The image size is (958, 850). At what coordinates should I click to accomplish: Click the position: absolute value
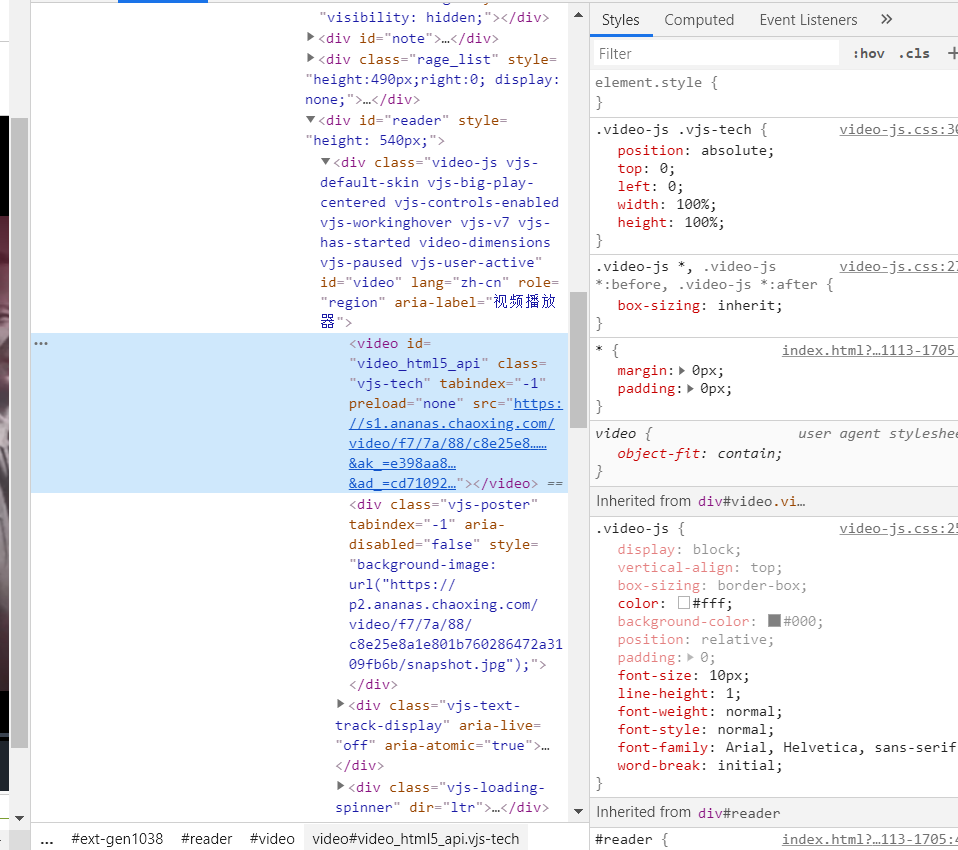tap(737, 150)
